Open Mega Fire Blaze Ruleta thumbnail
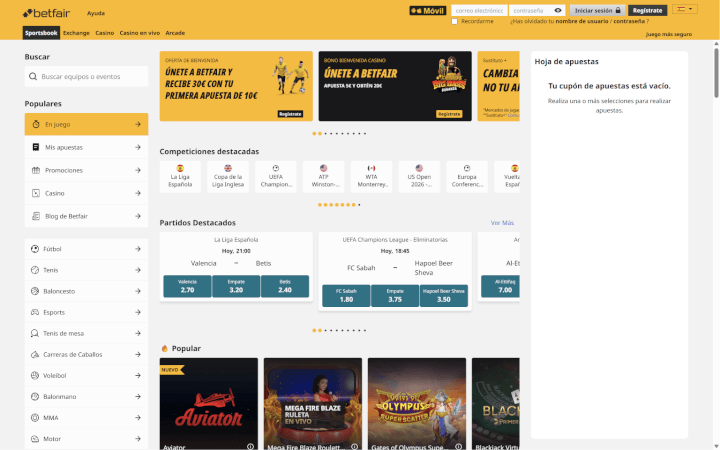 click(313, 404)
